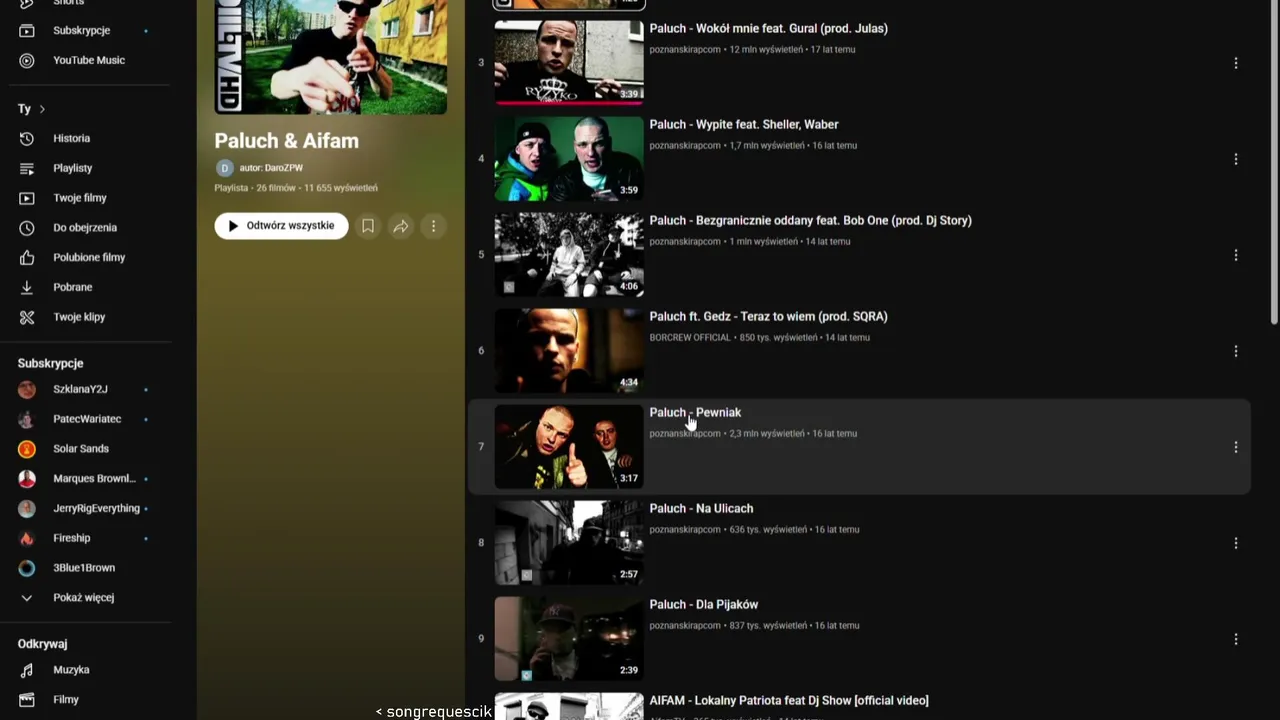1280x720 pixels.
Task: Select Playlisty in the sidebar
Action: pos(85,168)
